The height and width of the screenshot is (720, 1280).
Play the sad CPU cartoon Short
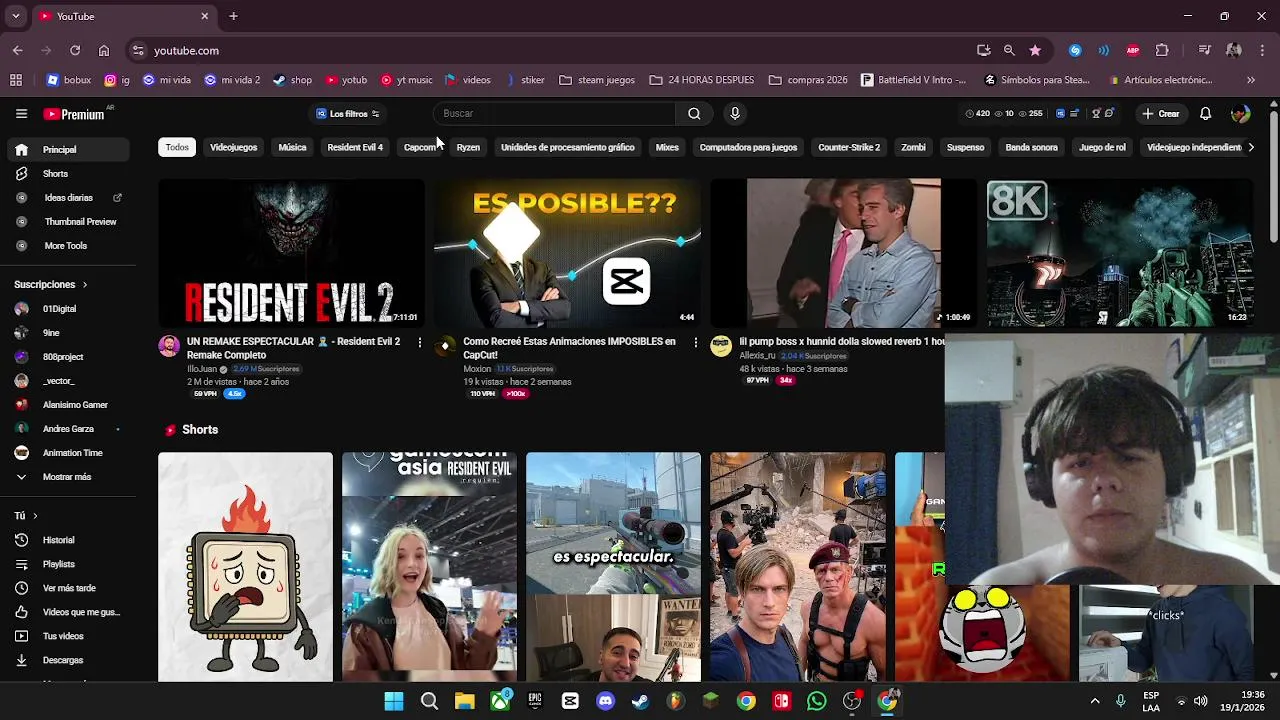245,567
